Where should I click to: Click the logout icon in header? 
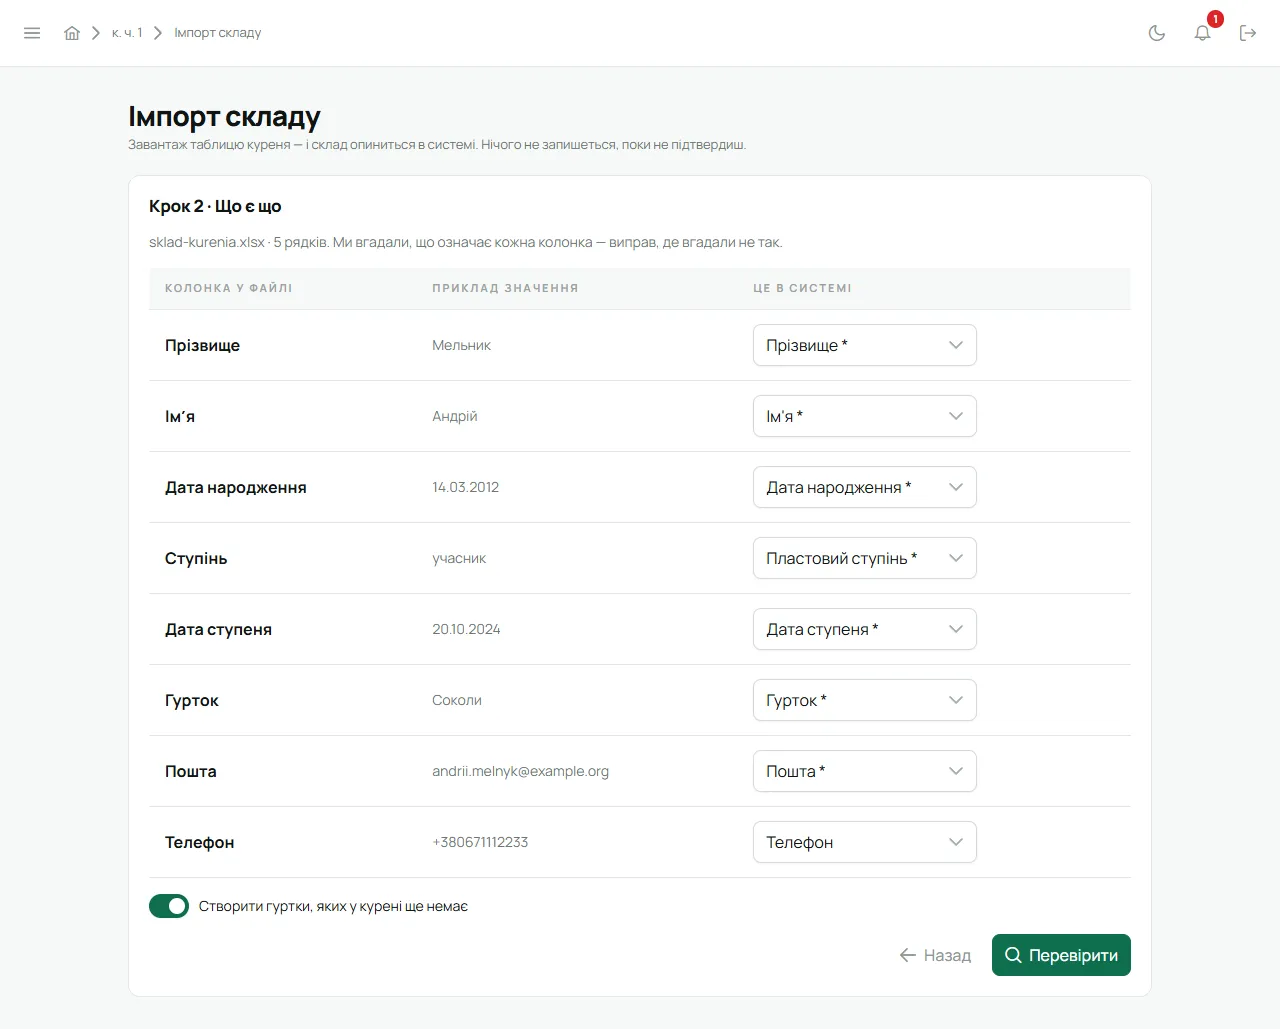[x=1248, y=33]
